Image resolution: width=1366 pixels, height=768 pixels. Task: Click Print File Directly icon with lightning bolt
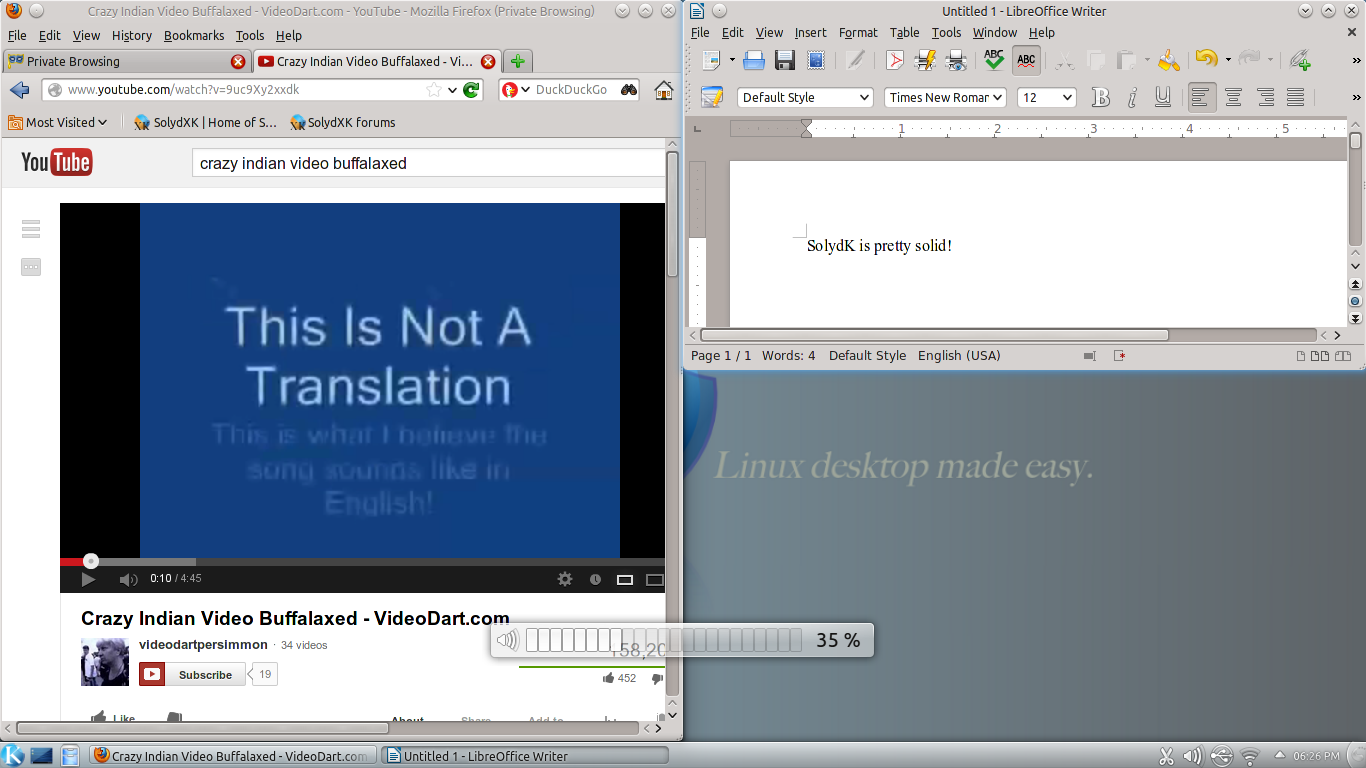point(925,61)
